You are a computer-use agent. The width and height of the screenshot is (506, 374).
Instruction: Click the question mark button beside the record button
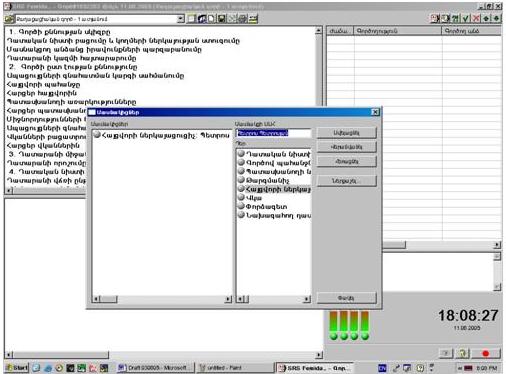click(x=463, y=353)
